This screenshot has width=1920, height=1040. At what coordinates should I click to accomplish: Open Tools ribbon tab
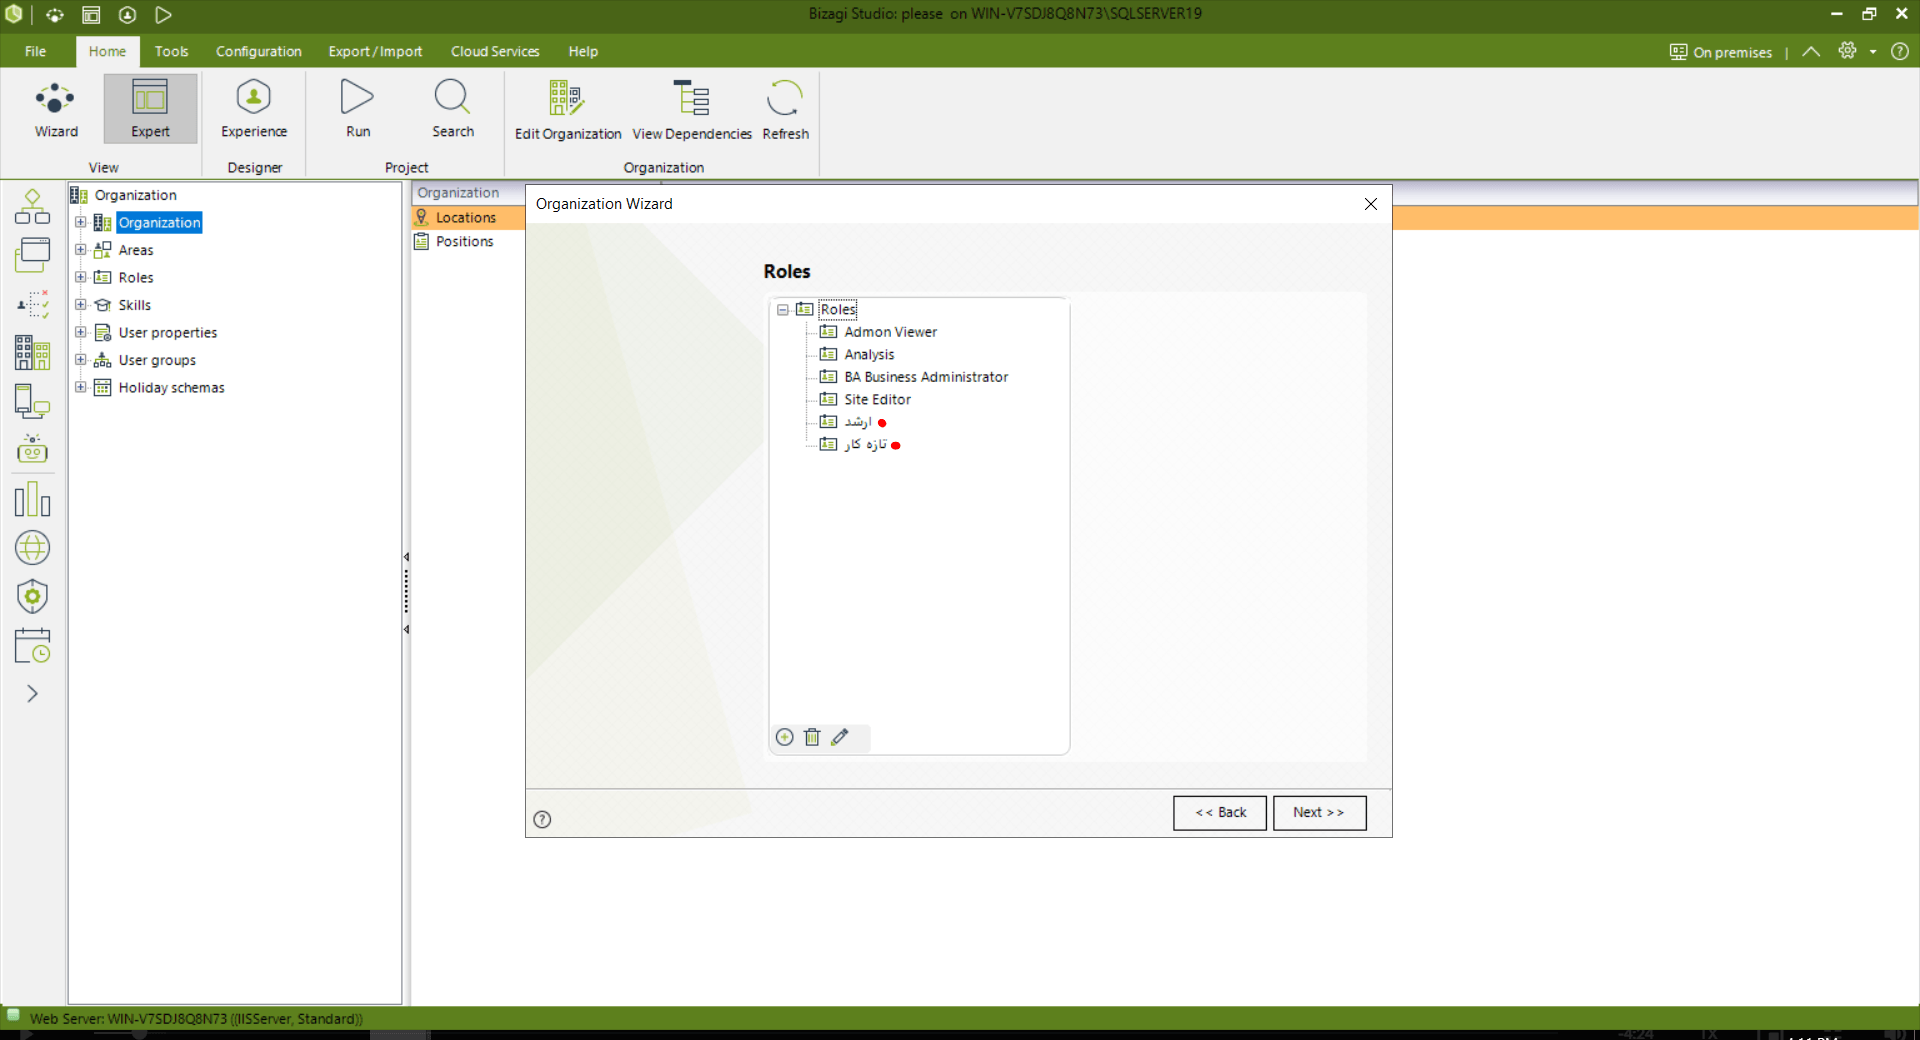pyautogui.click(x=171, y=51)
